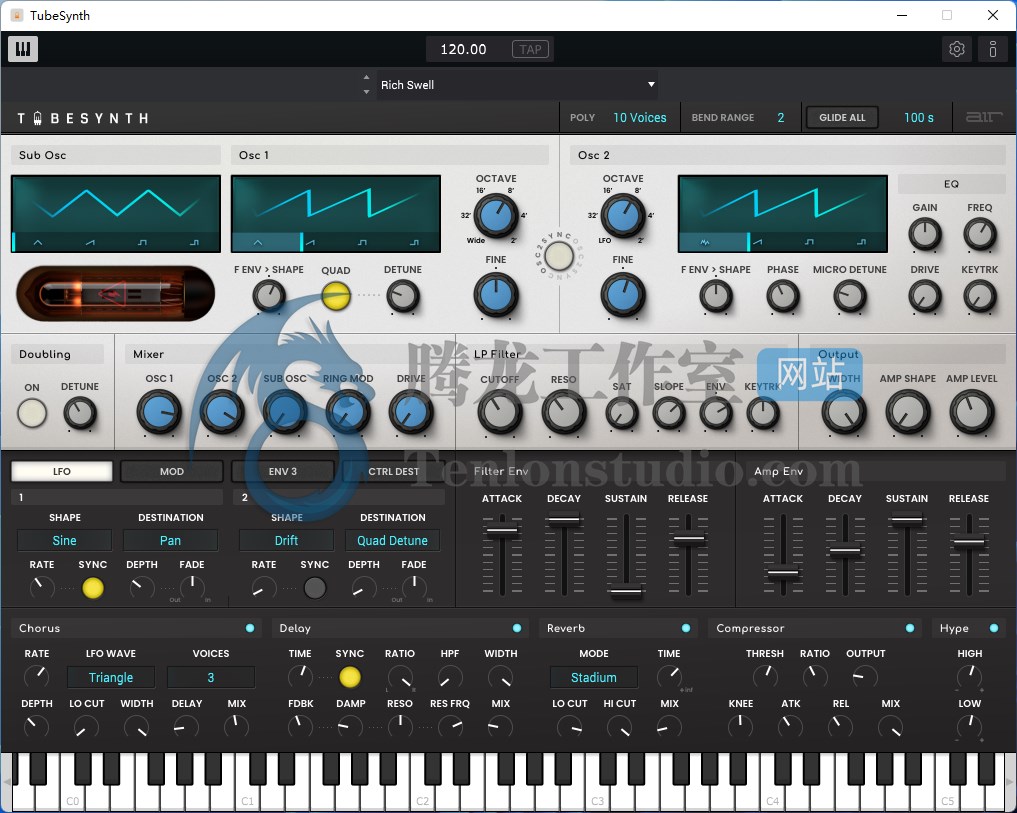Switch to the LFO tab

tap(62, 471)
